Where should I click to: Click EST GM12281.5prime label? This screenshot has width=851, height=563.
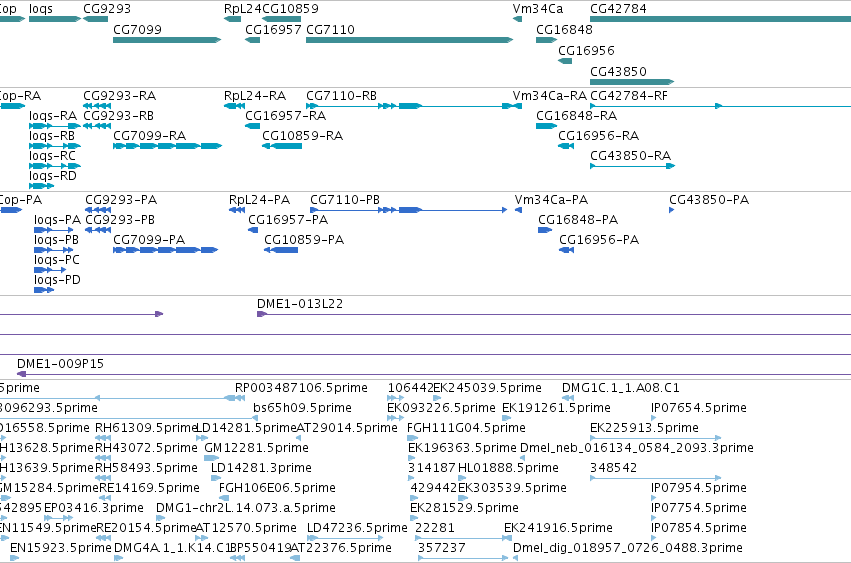click(256, 448)
